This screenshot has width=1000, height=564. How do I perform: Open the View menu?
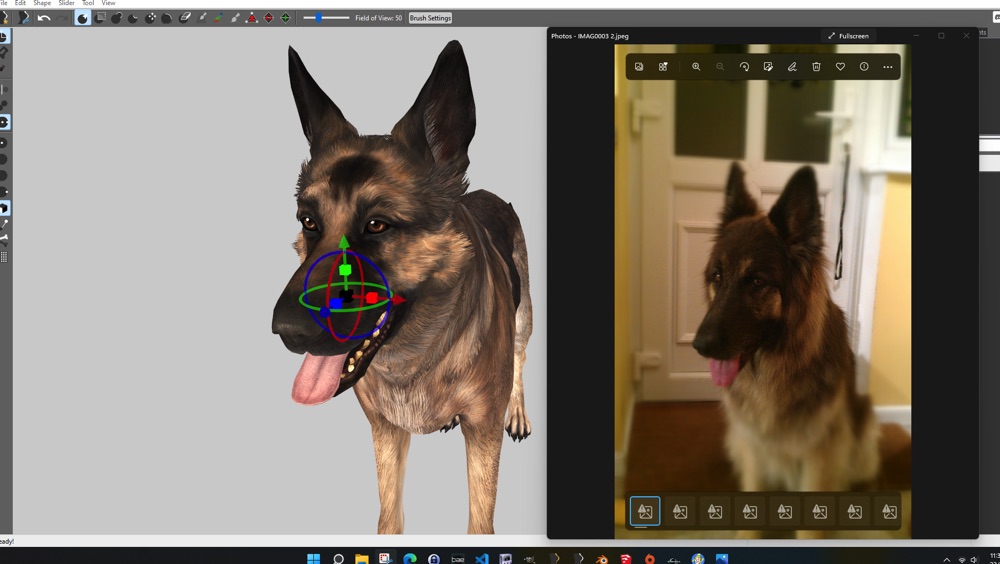coord(108,3)
